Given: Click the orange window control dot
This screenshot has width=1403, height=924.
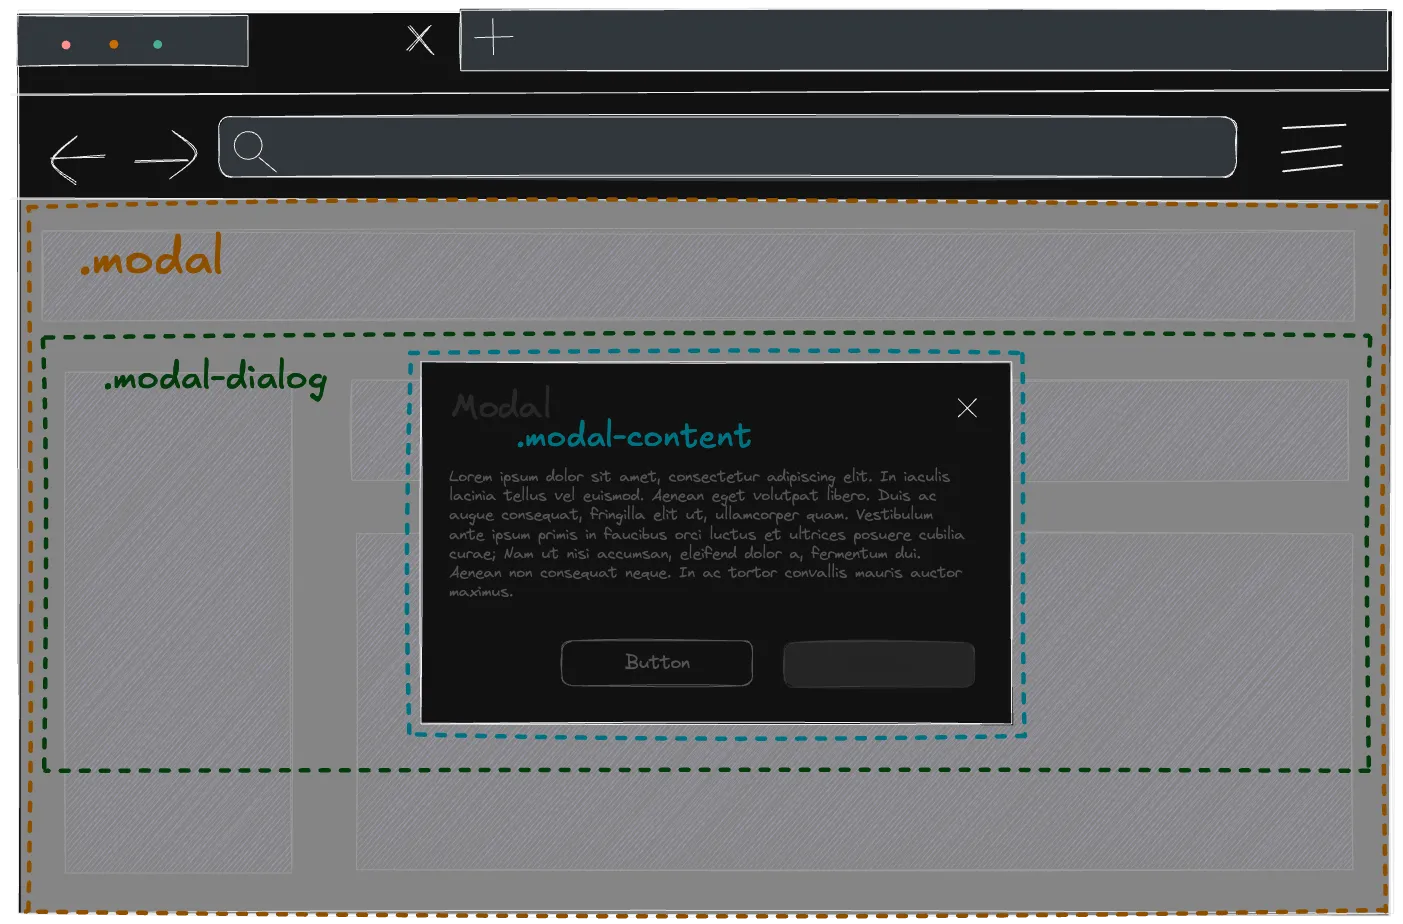Looking at the screenshot, I should click(114, 44).
